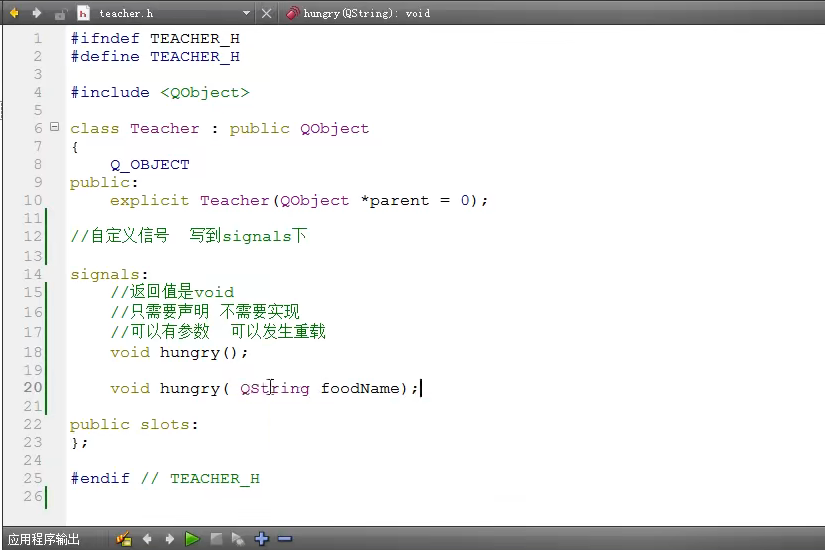Click the text '#ifndef TEACHER_H' on line 1
The width and height of the screenshot is (825, 550).
coord(155,39)
